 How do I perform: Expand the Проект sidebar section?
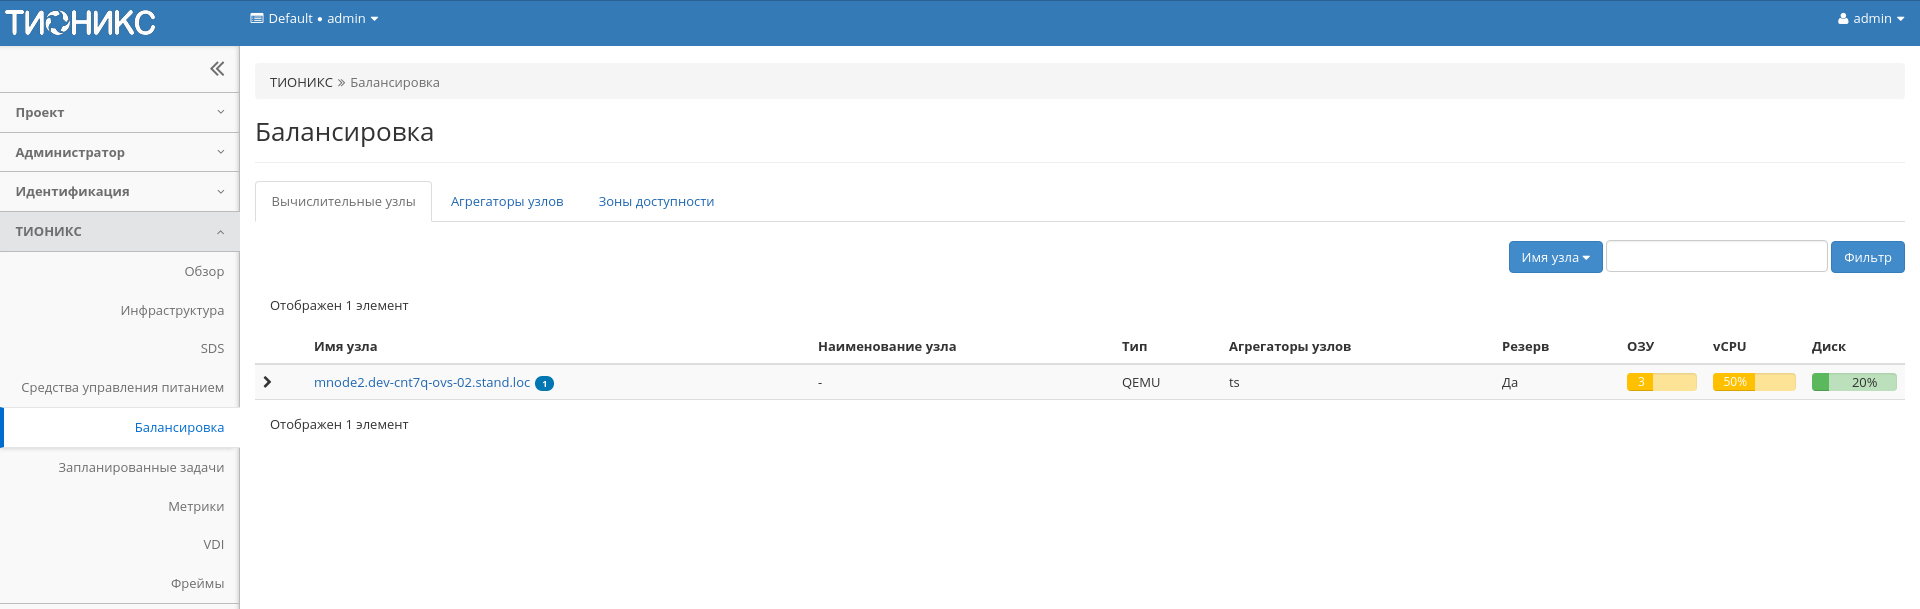[x=120, y=113]
